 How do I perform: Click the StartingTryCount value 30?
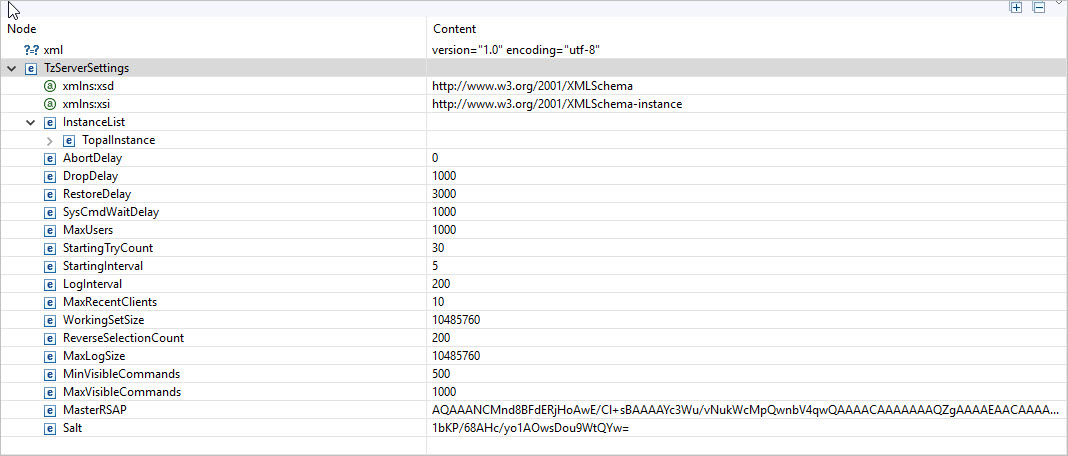pos(439,248)
